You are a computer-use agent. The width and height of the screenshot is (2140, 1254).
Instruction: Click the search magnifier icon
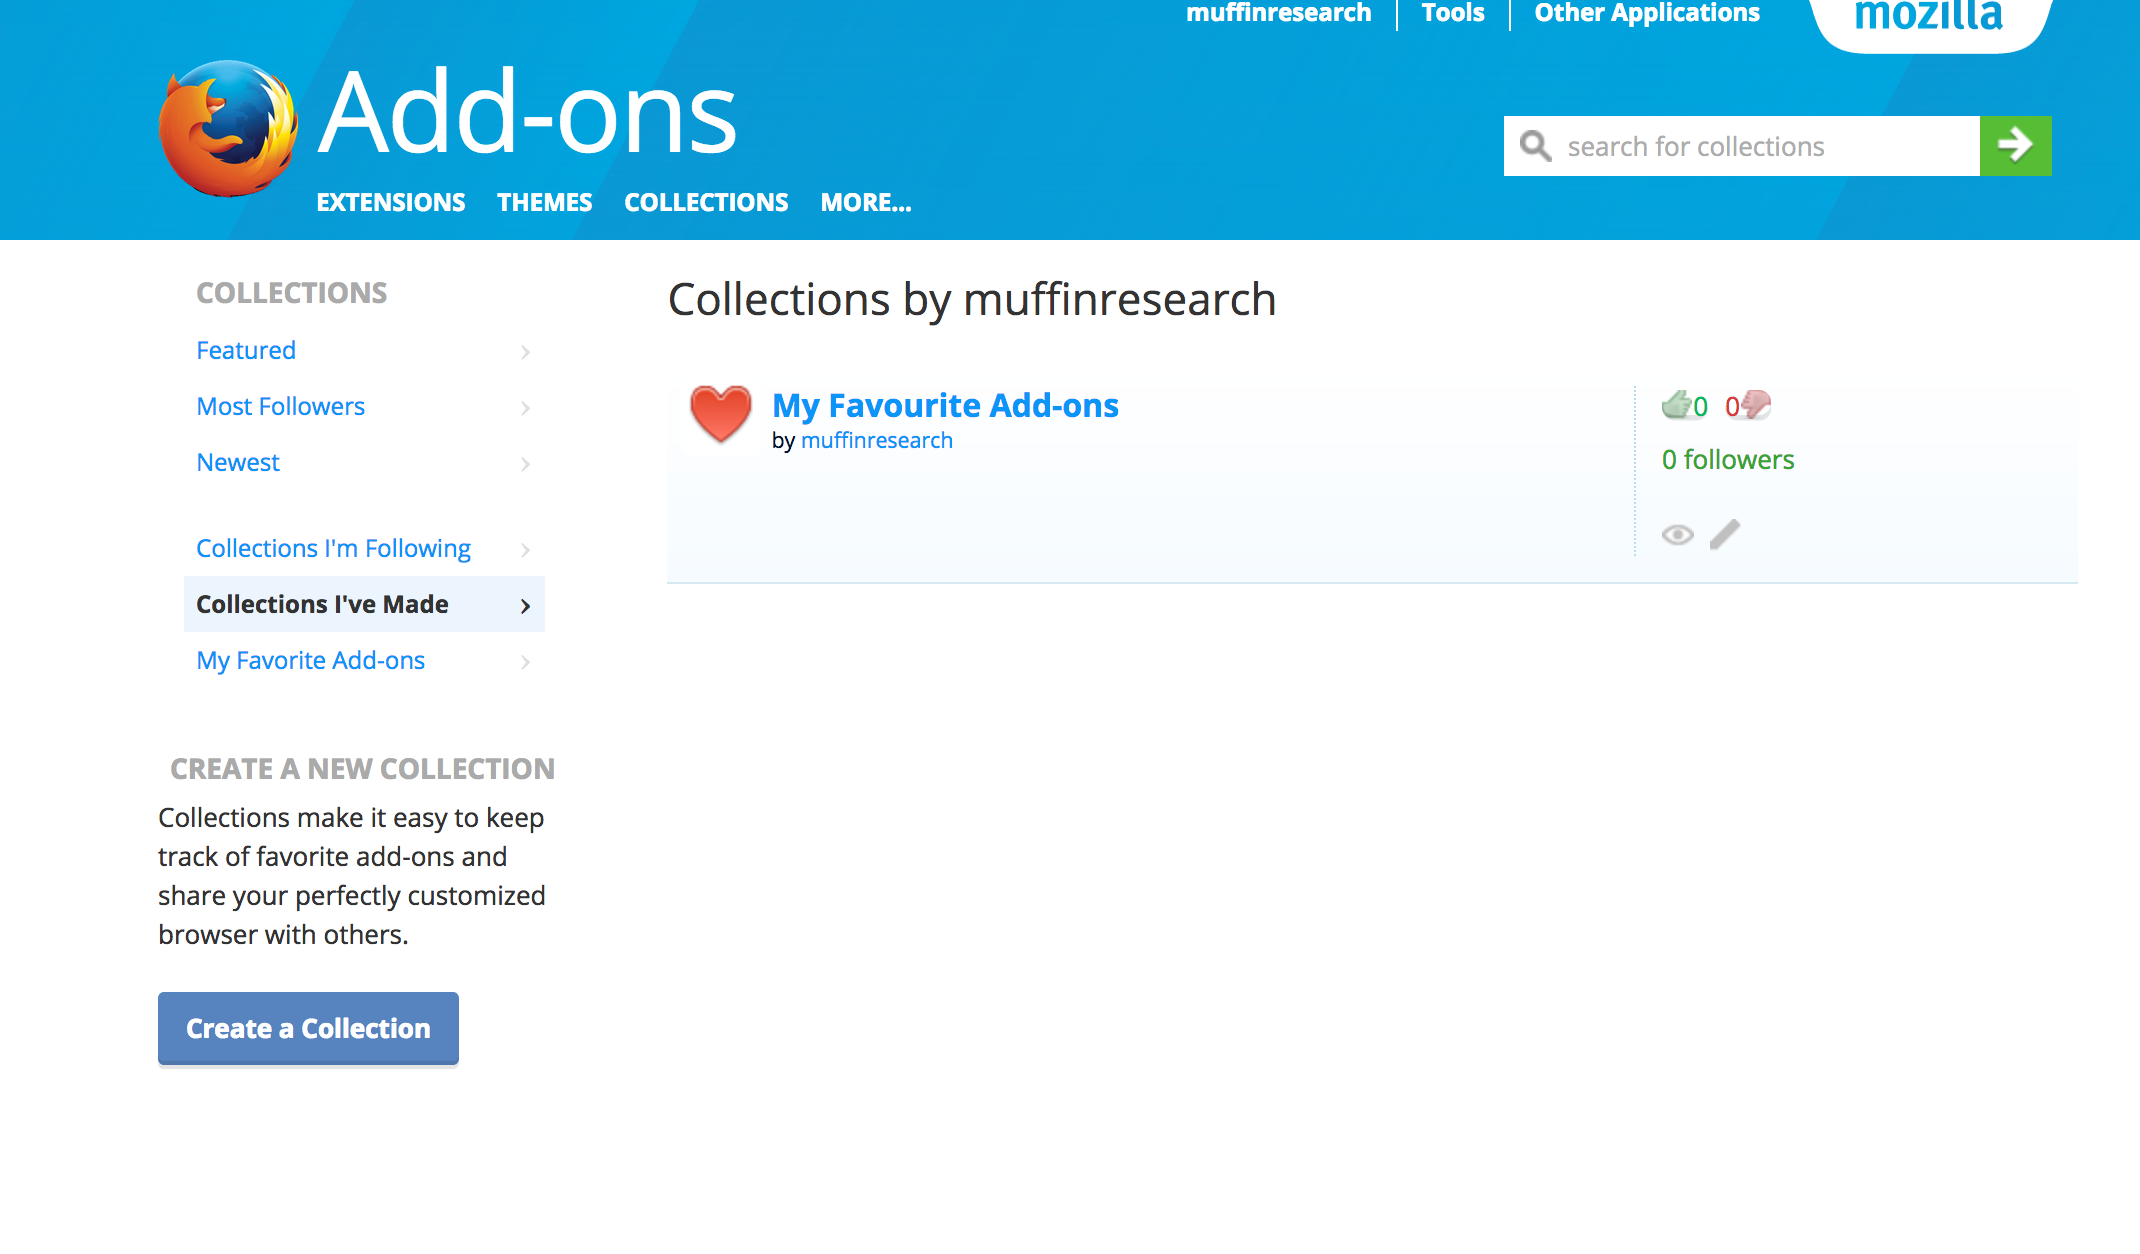pos(1535,146)
